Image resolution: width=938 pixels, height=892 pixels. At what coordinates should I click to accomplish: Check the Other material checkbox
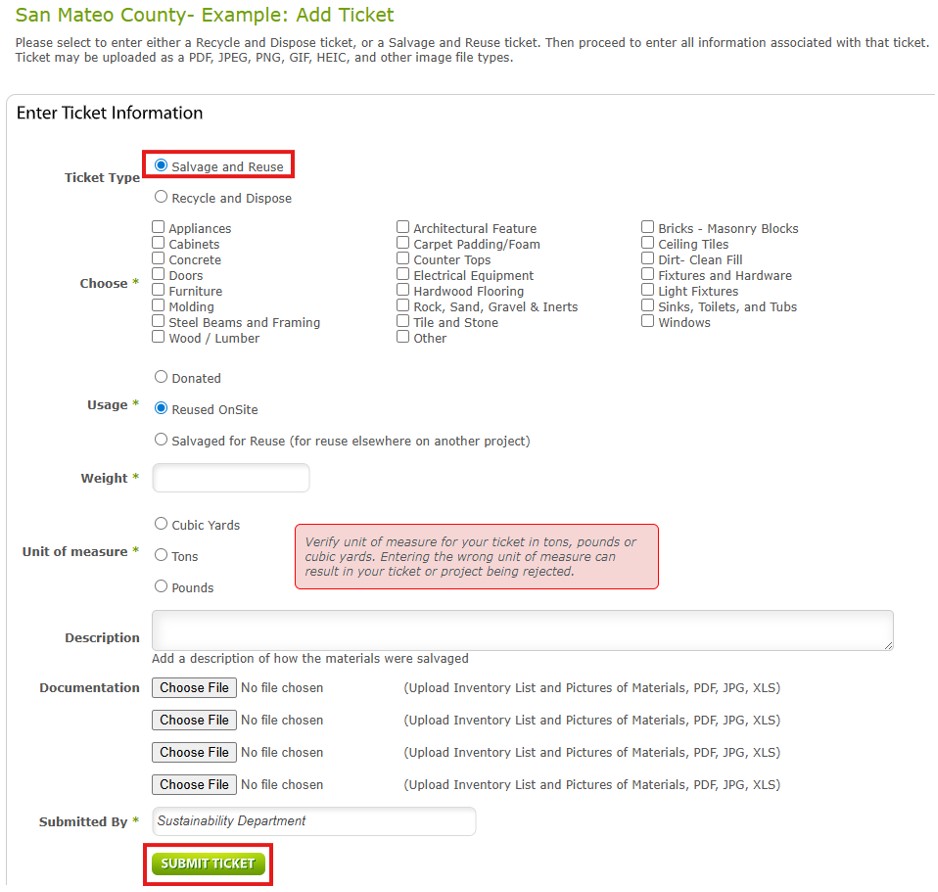pos(403,338)
